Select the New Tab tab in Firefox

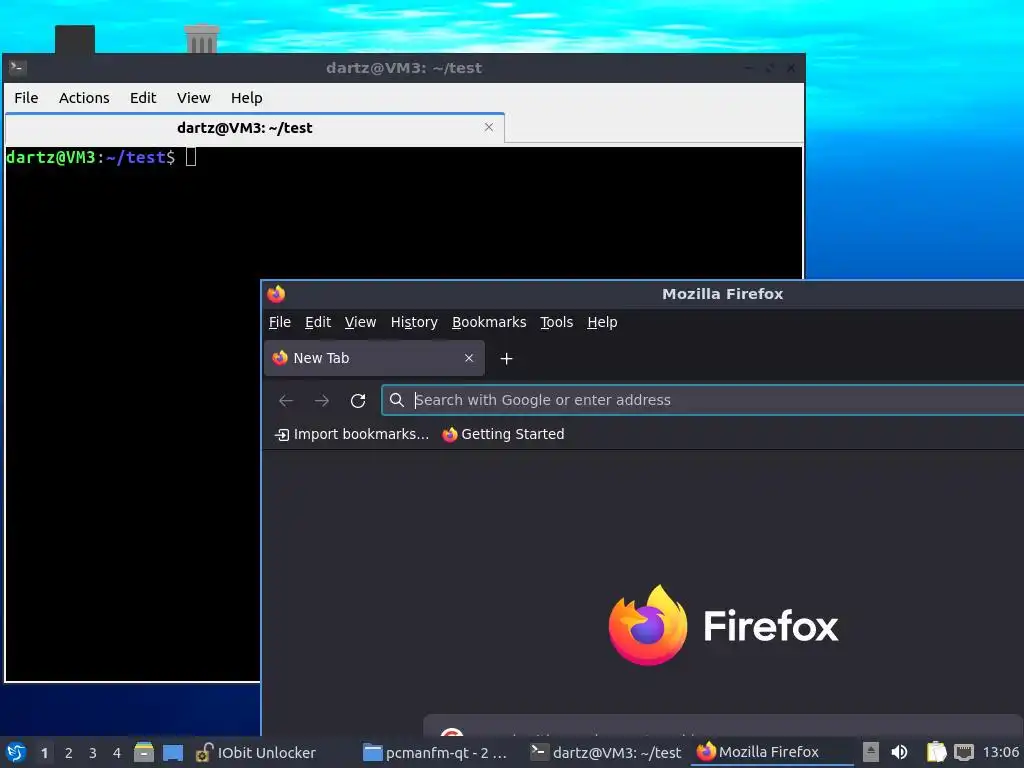[x=374, y=358]
